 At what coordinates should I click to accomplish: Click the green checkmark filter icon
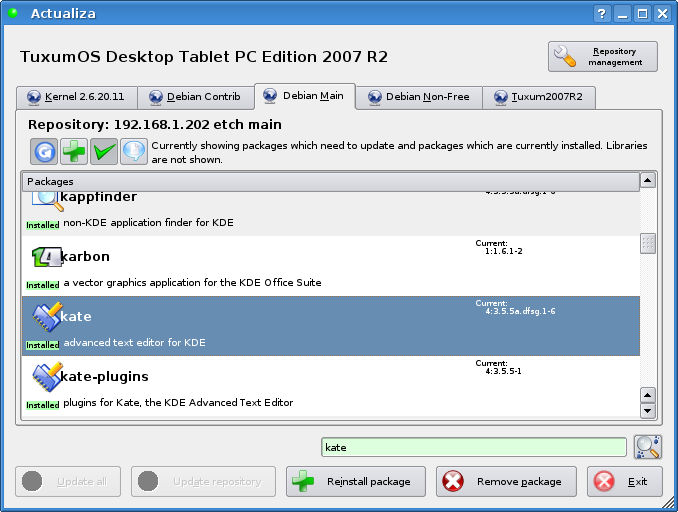tap(104, 152)
